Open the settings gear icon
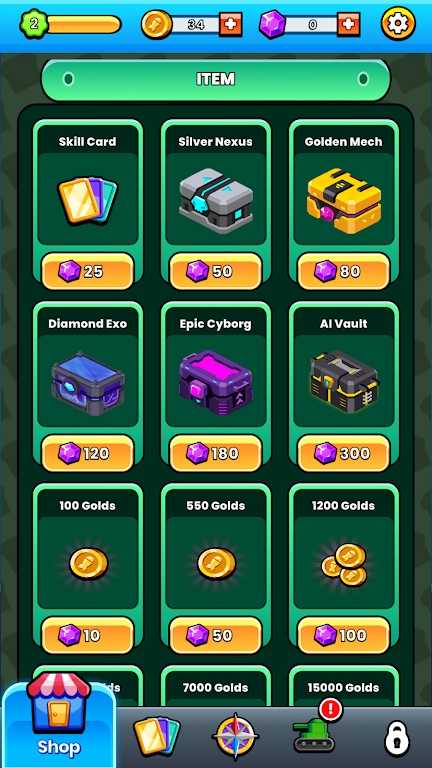The image size is (432, 768). 398,23
